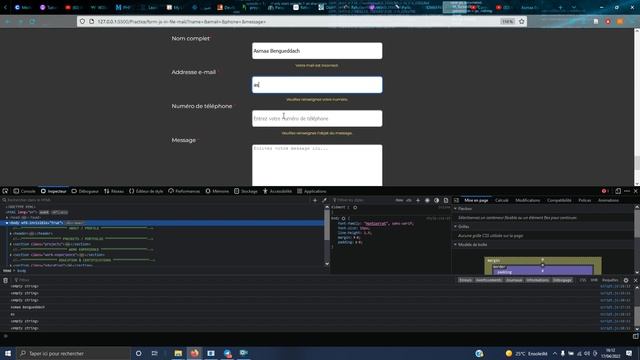The height and width of the screenshot is (360, 640).
Task: Toggle the :hov pseudo-class panel
Action: 399,200
